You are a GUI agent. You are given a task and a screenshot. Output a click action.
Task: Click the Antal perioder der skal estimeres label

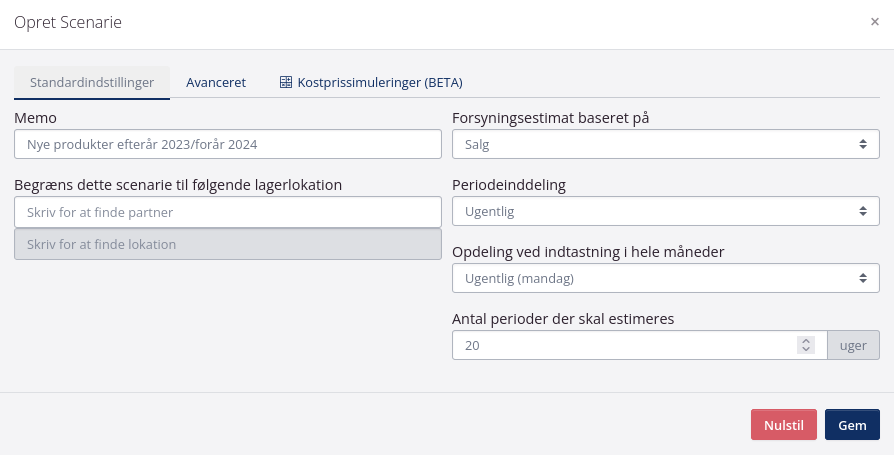[563, 319]
